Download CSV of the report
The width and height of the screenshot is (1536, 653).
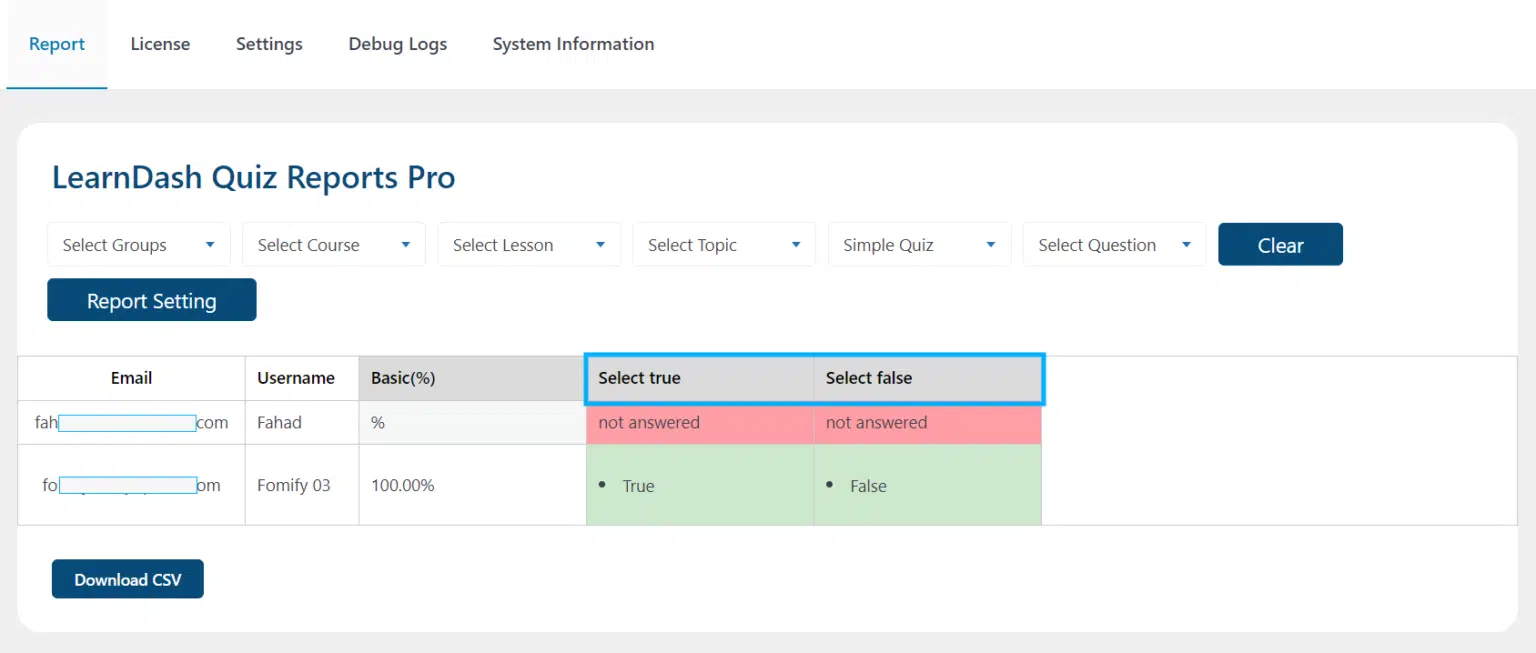(x=128, y=579)
